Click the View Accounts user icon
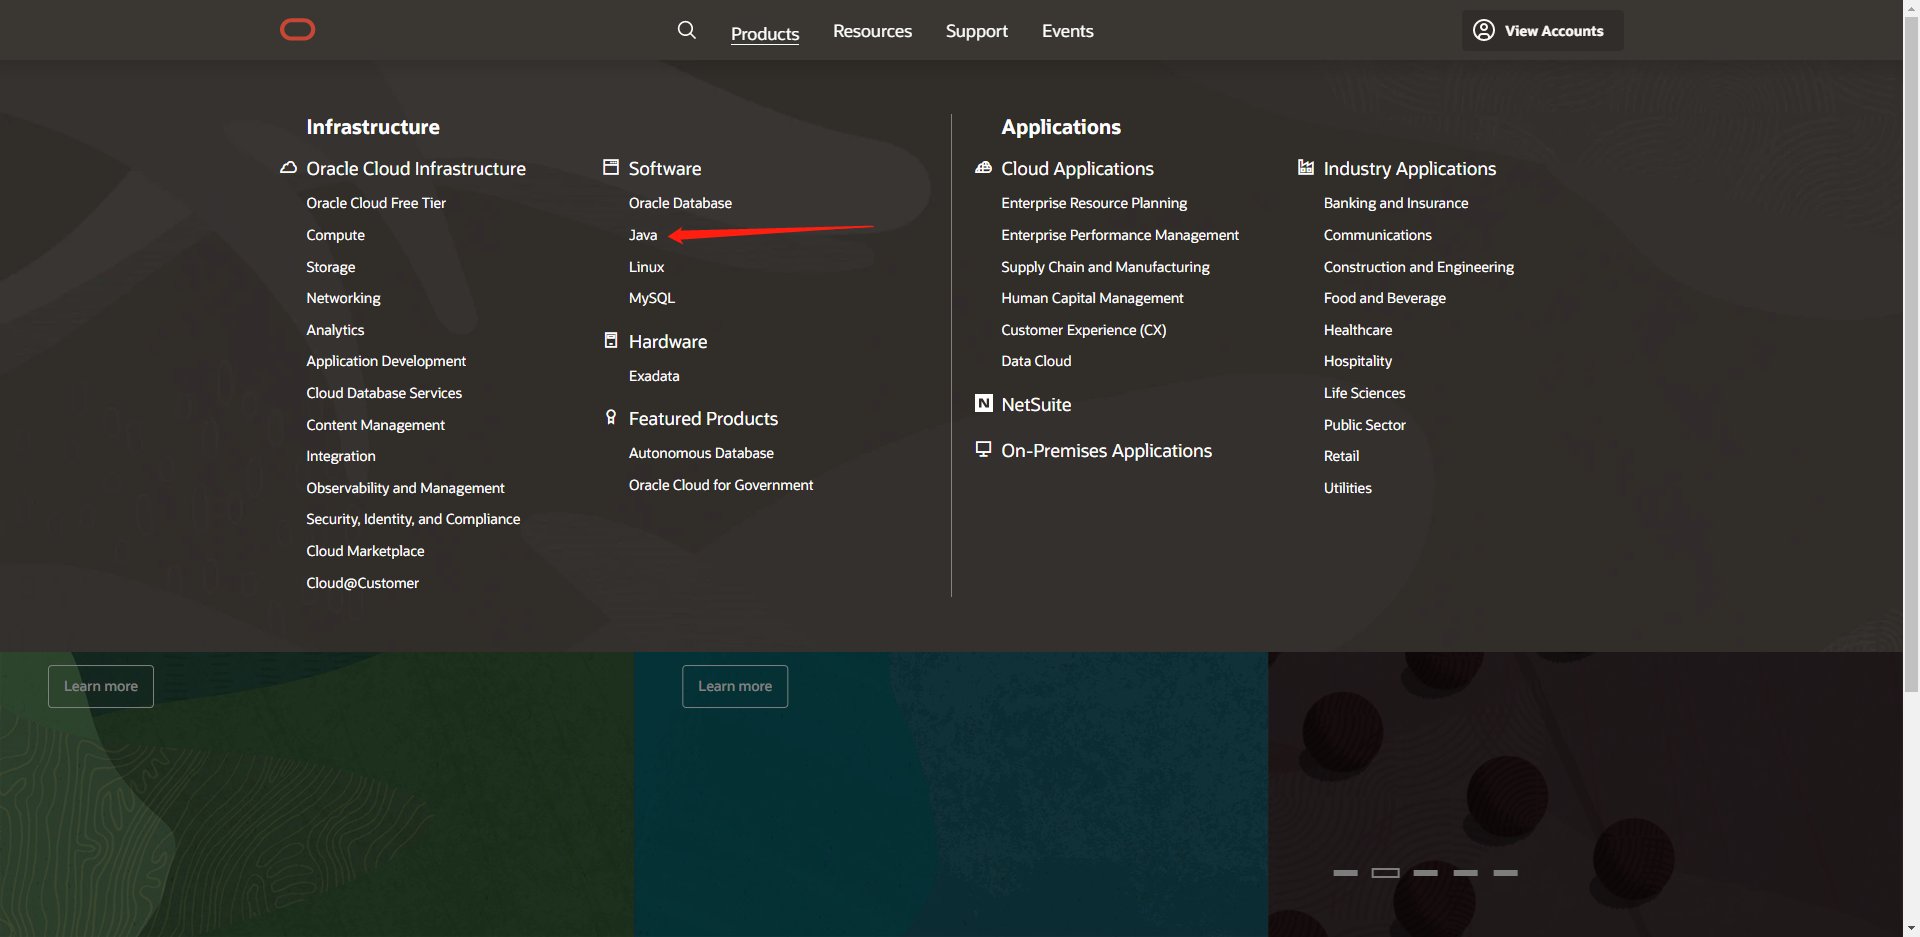The image size is (1920, 937). tap(1484, 30)
